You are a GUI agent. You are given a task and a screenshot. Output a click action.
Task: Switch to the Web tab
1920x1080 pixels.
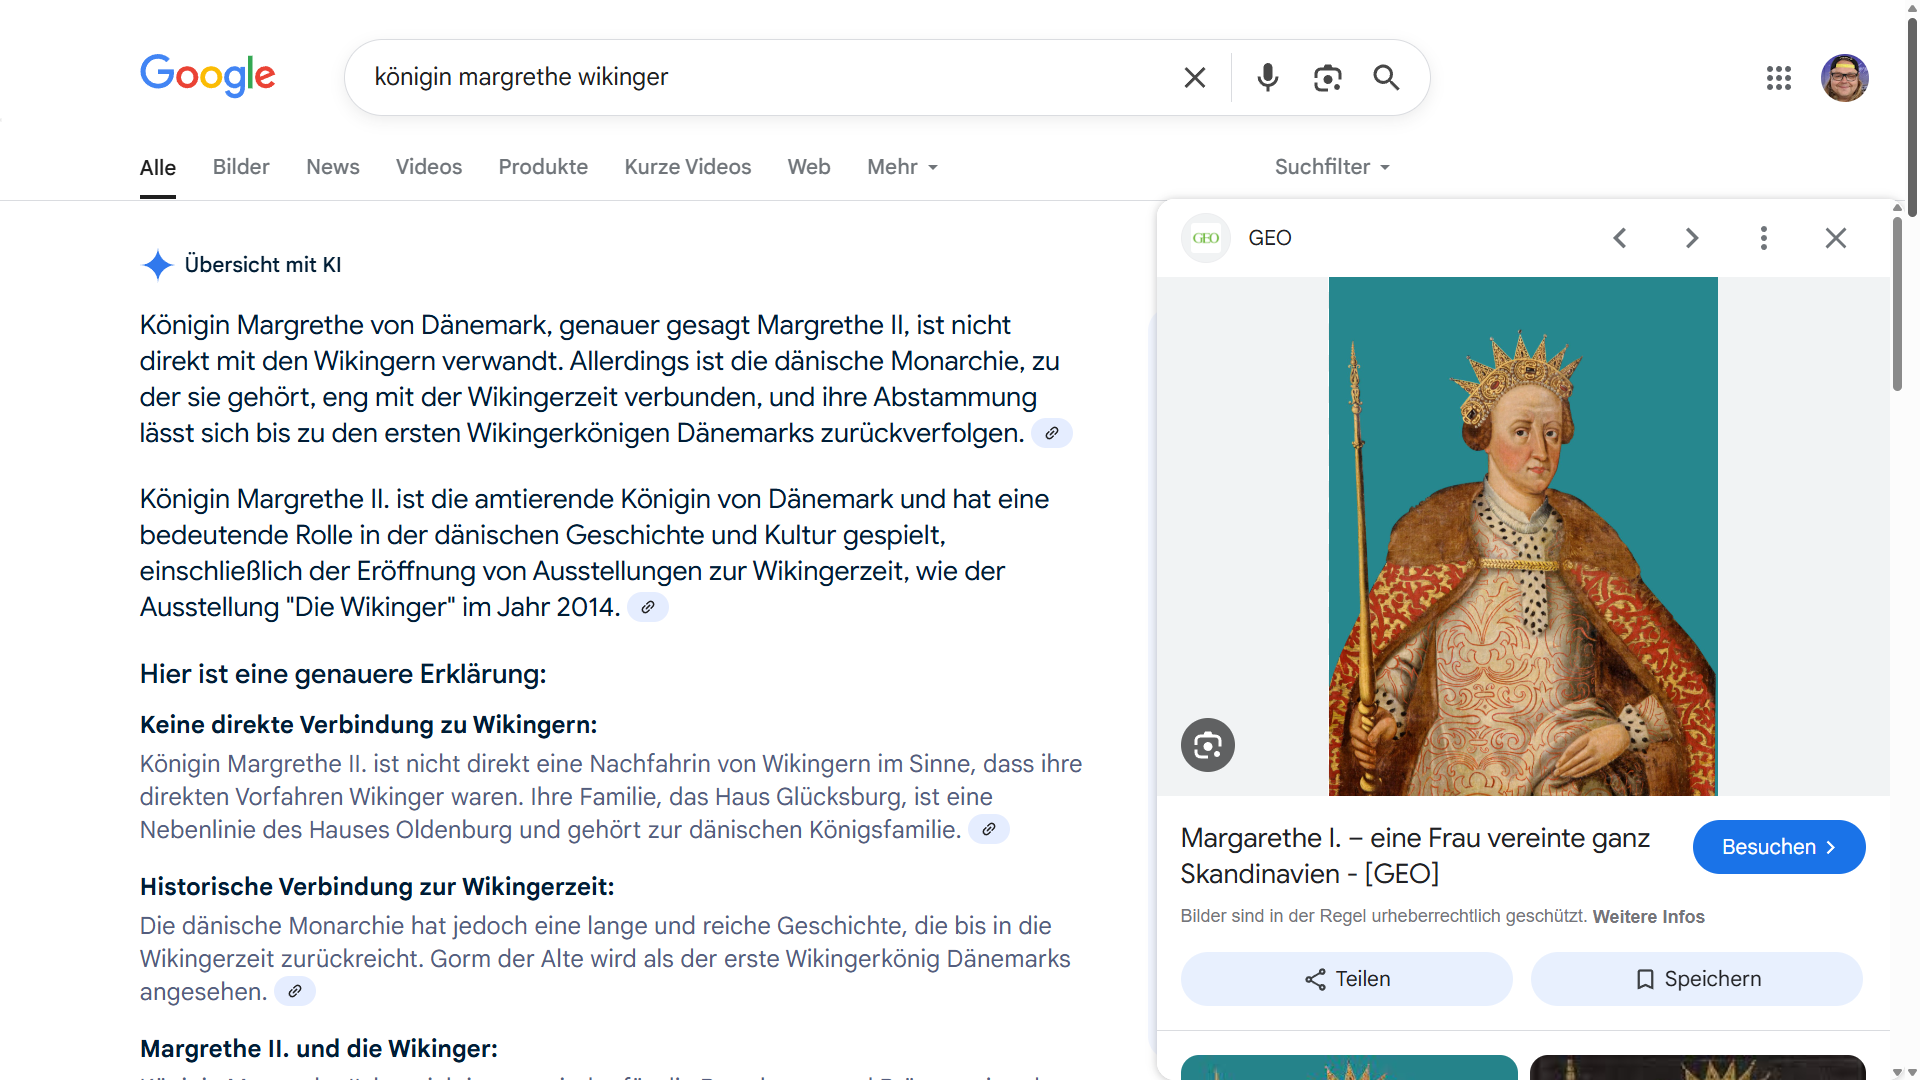(809, 167)
